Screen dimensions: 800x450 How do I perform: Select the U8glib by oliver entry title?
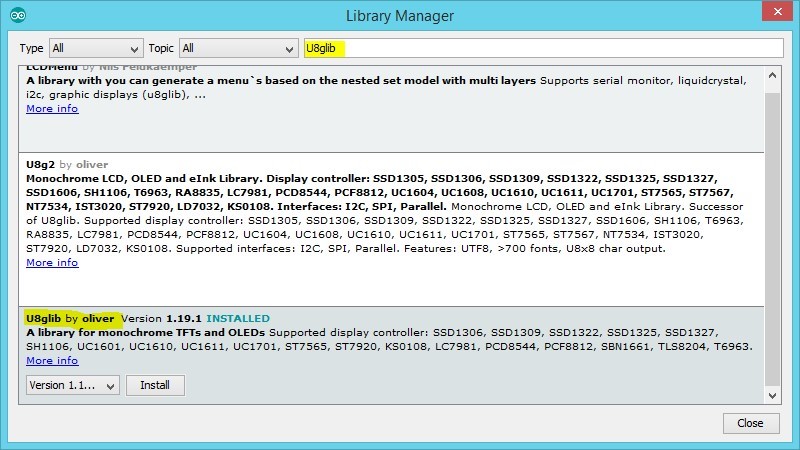(70, 318)
